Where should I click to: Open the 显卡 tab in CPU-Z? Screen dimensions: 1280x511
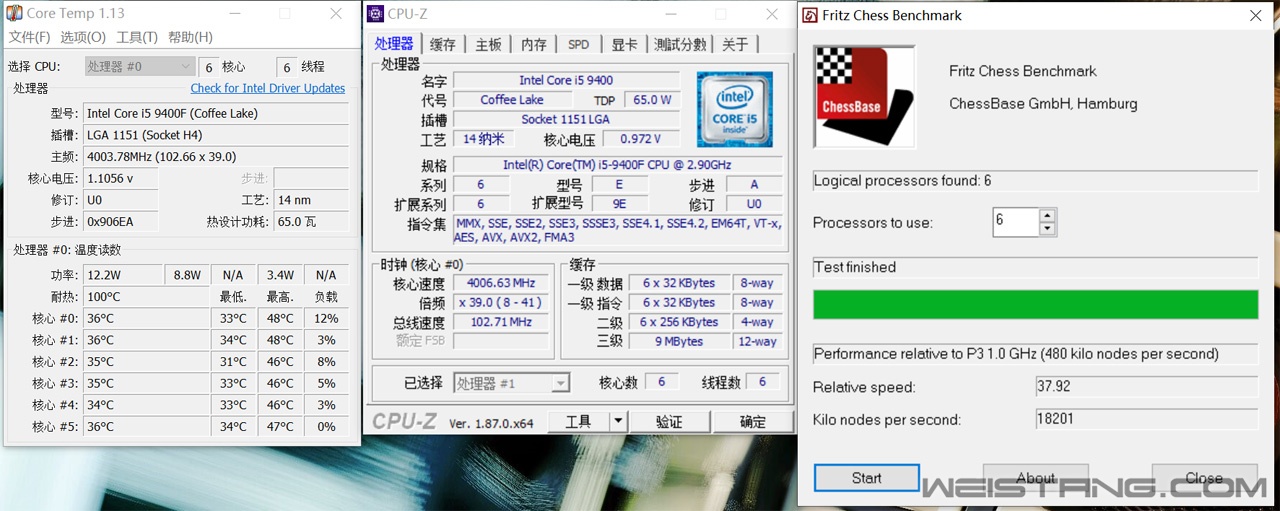(x=624, y=44)
